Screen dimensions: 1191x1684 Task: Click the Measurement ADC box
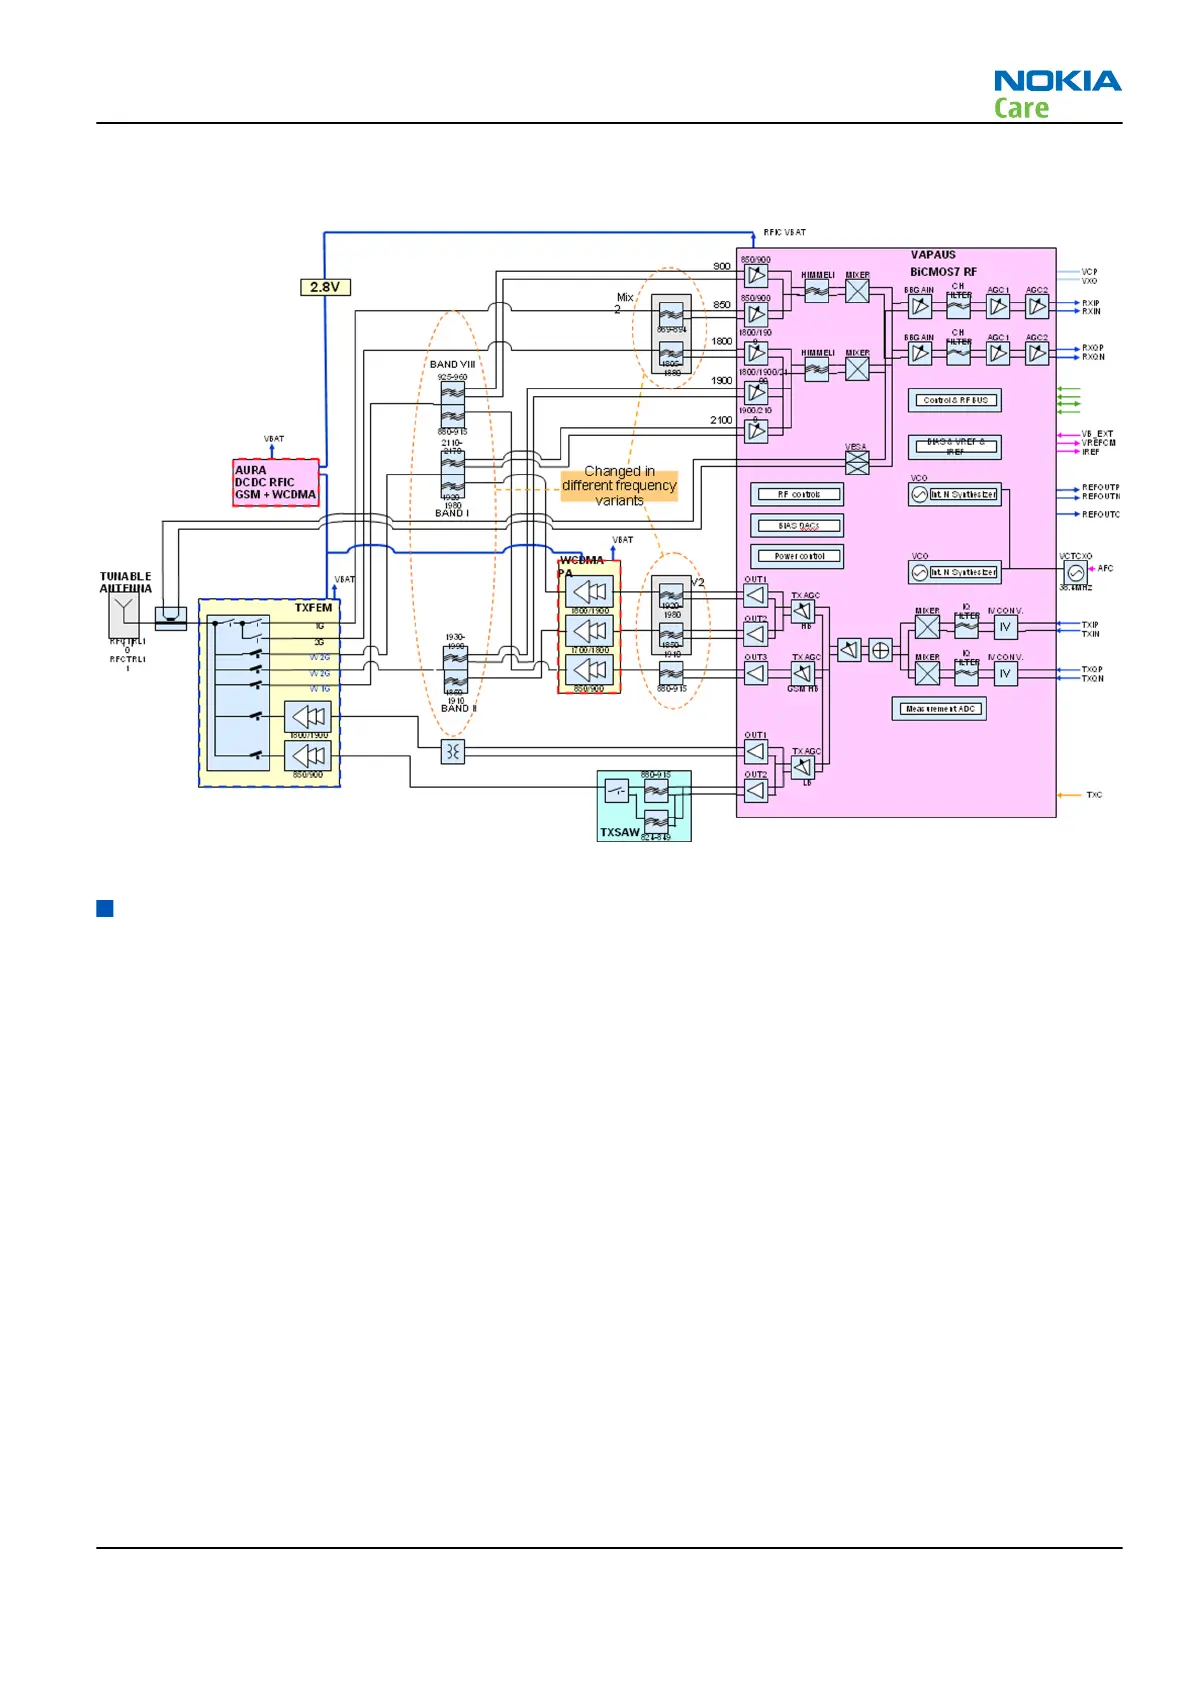(939, 709)
